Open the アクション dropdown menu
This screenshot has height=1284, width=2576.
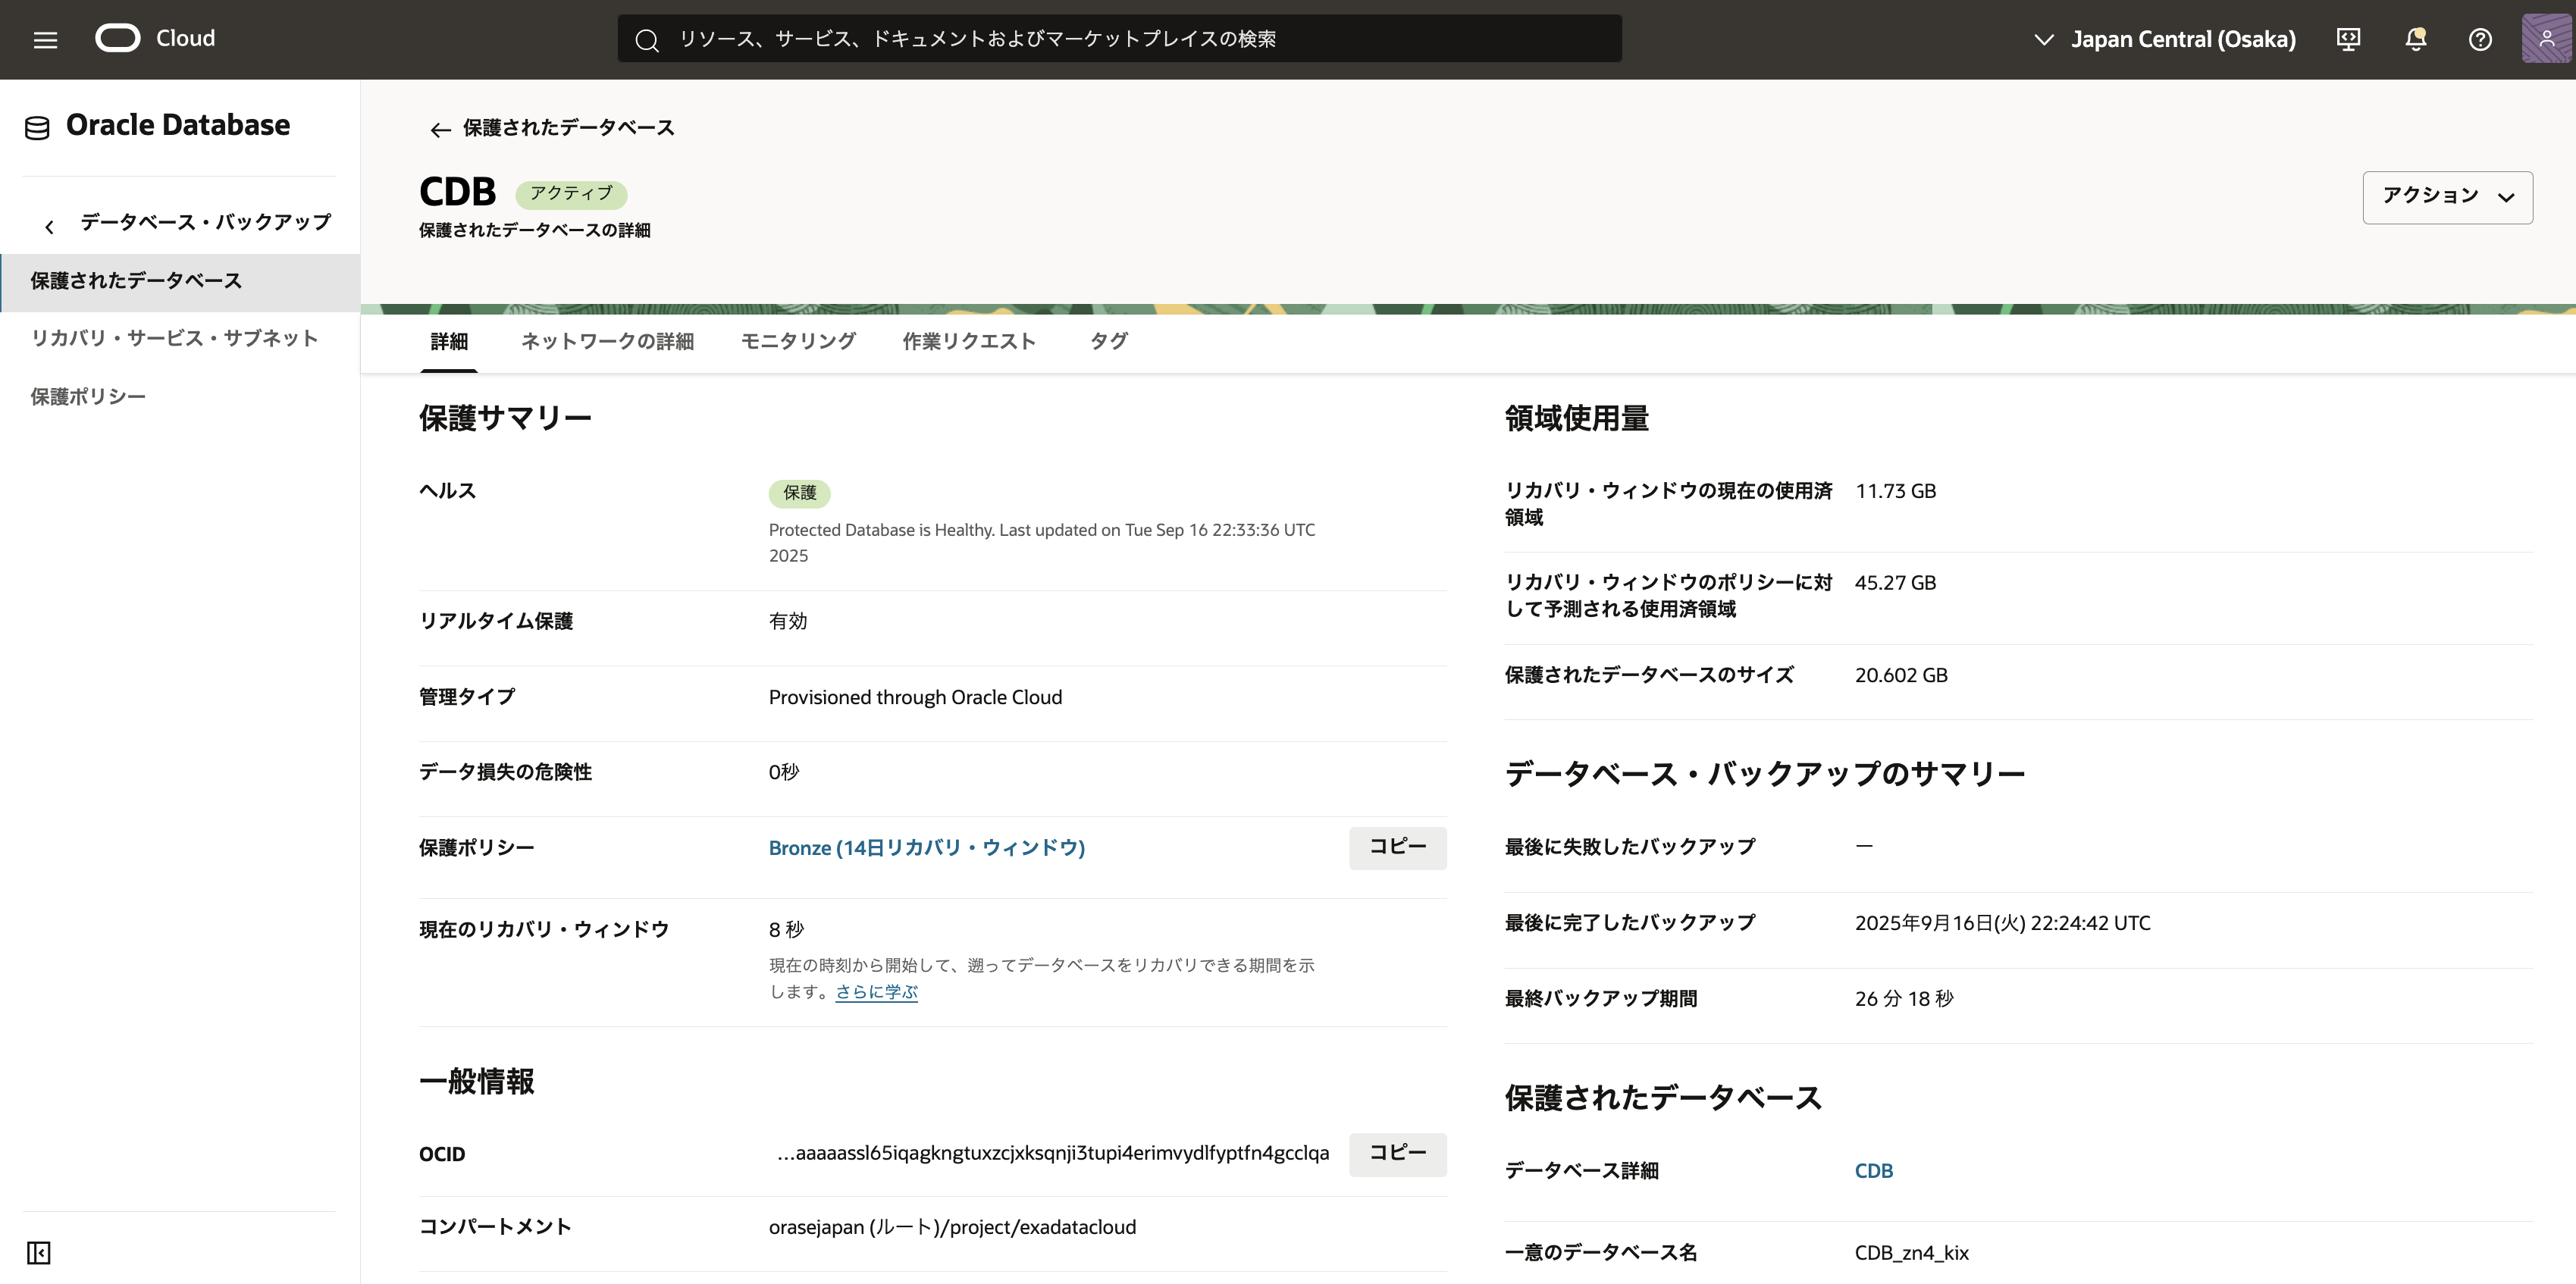pos(2447,197)
